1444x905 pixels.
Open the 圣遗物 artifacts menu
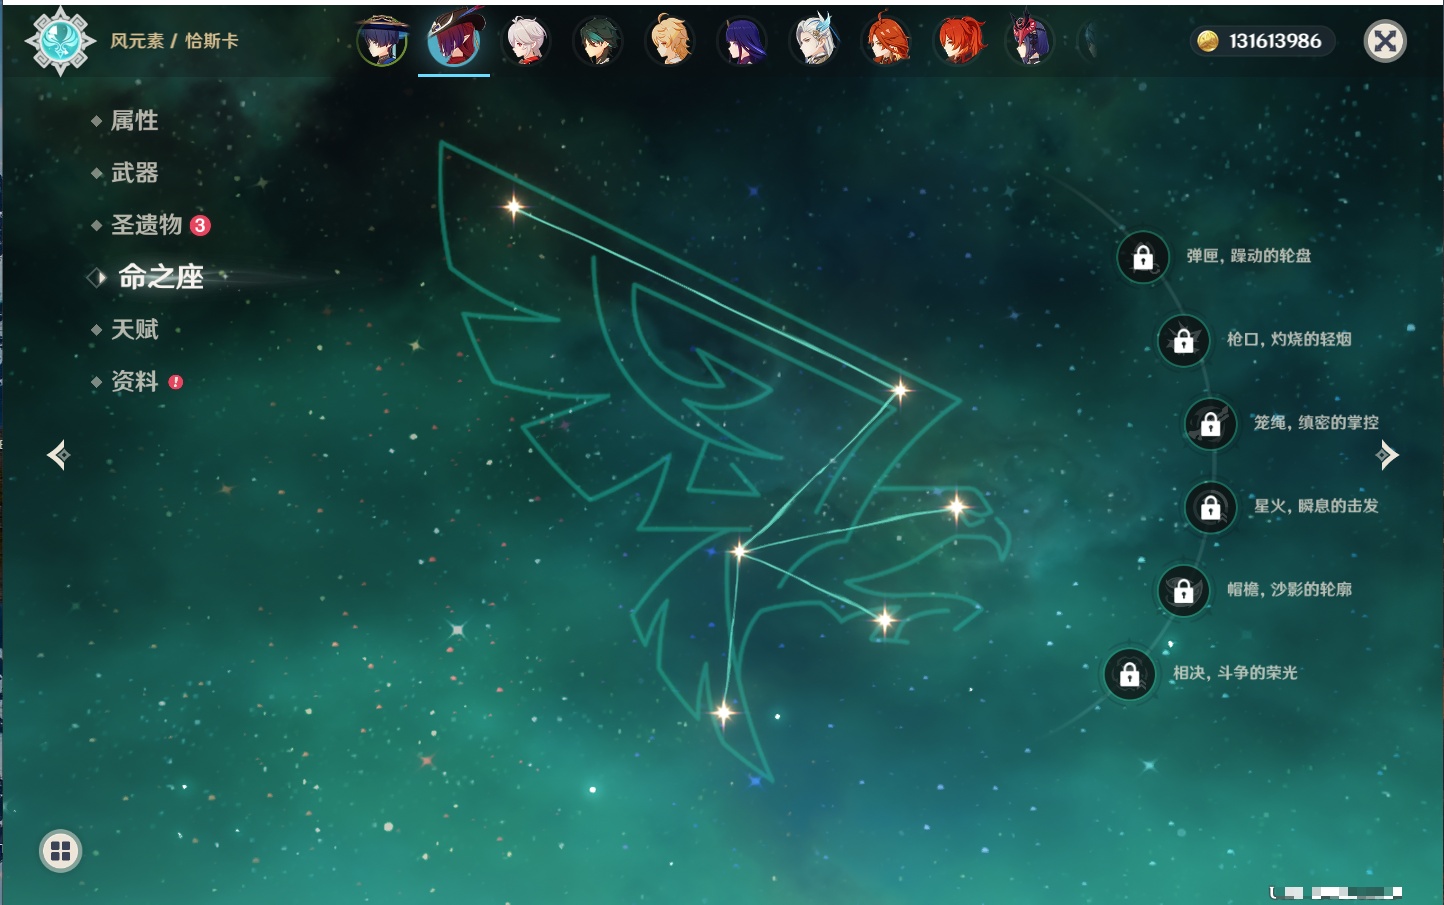point(147,225)
